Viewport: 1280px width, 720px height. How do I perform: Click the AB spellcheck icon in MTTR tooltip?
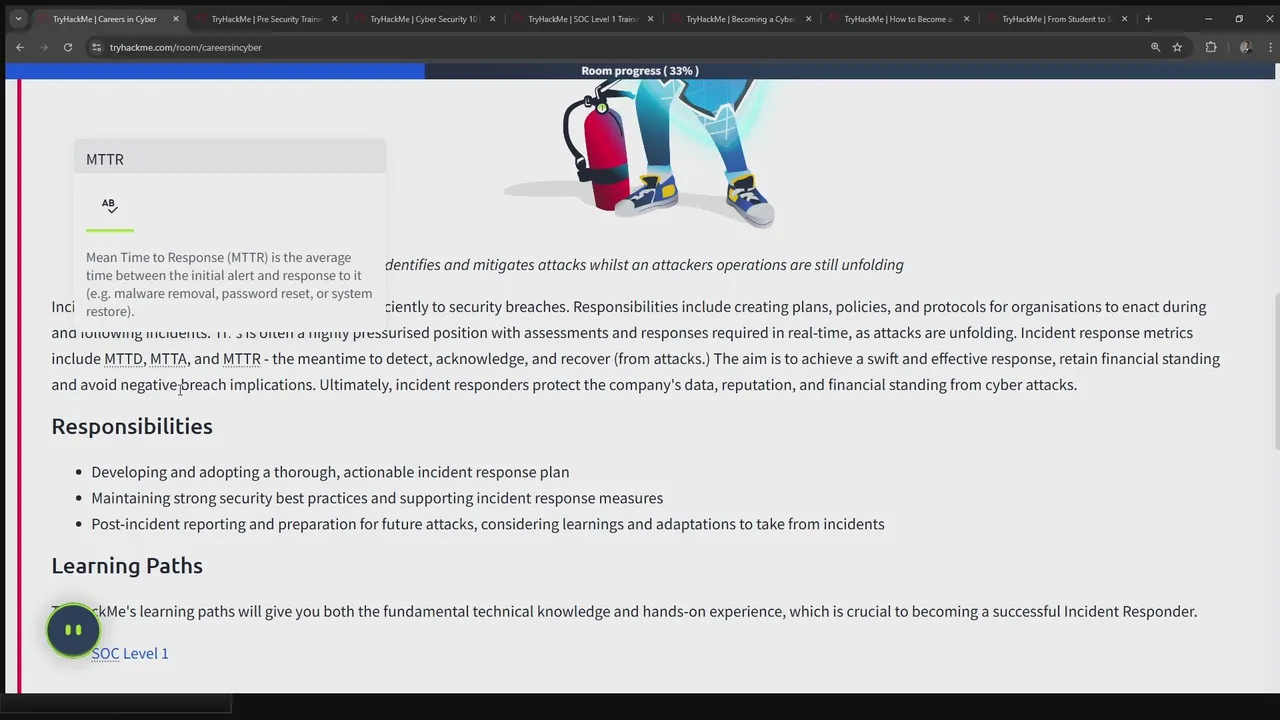point(110,205)
